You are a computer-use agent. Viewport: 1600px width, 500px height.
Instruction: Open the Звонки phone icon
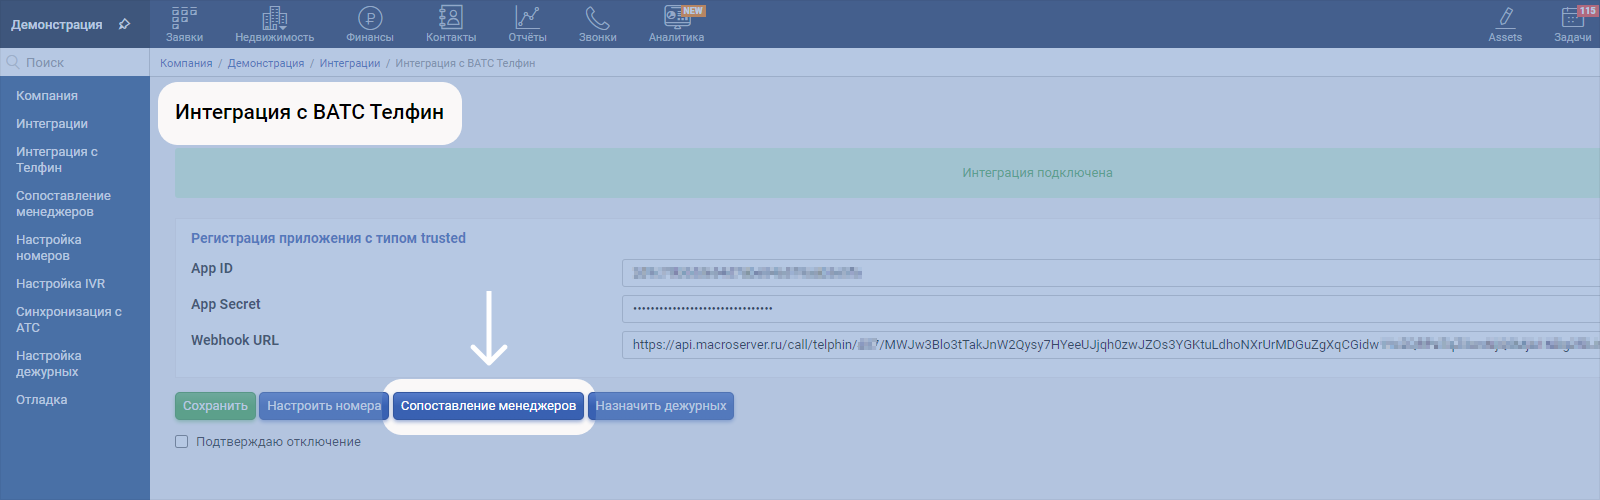point(597,18)
